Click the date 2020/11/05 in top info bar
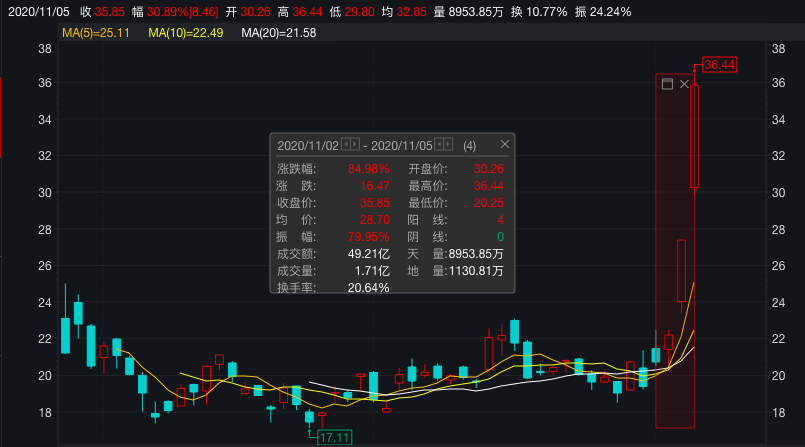Screen dimensions: 805x447 pos(34,12)
